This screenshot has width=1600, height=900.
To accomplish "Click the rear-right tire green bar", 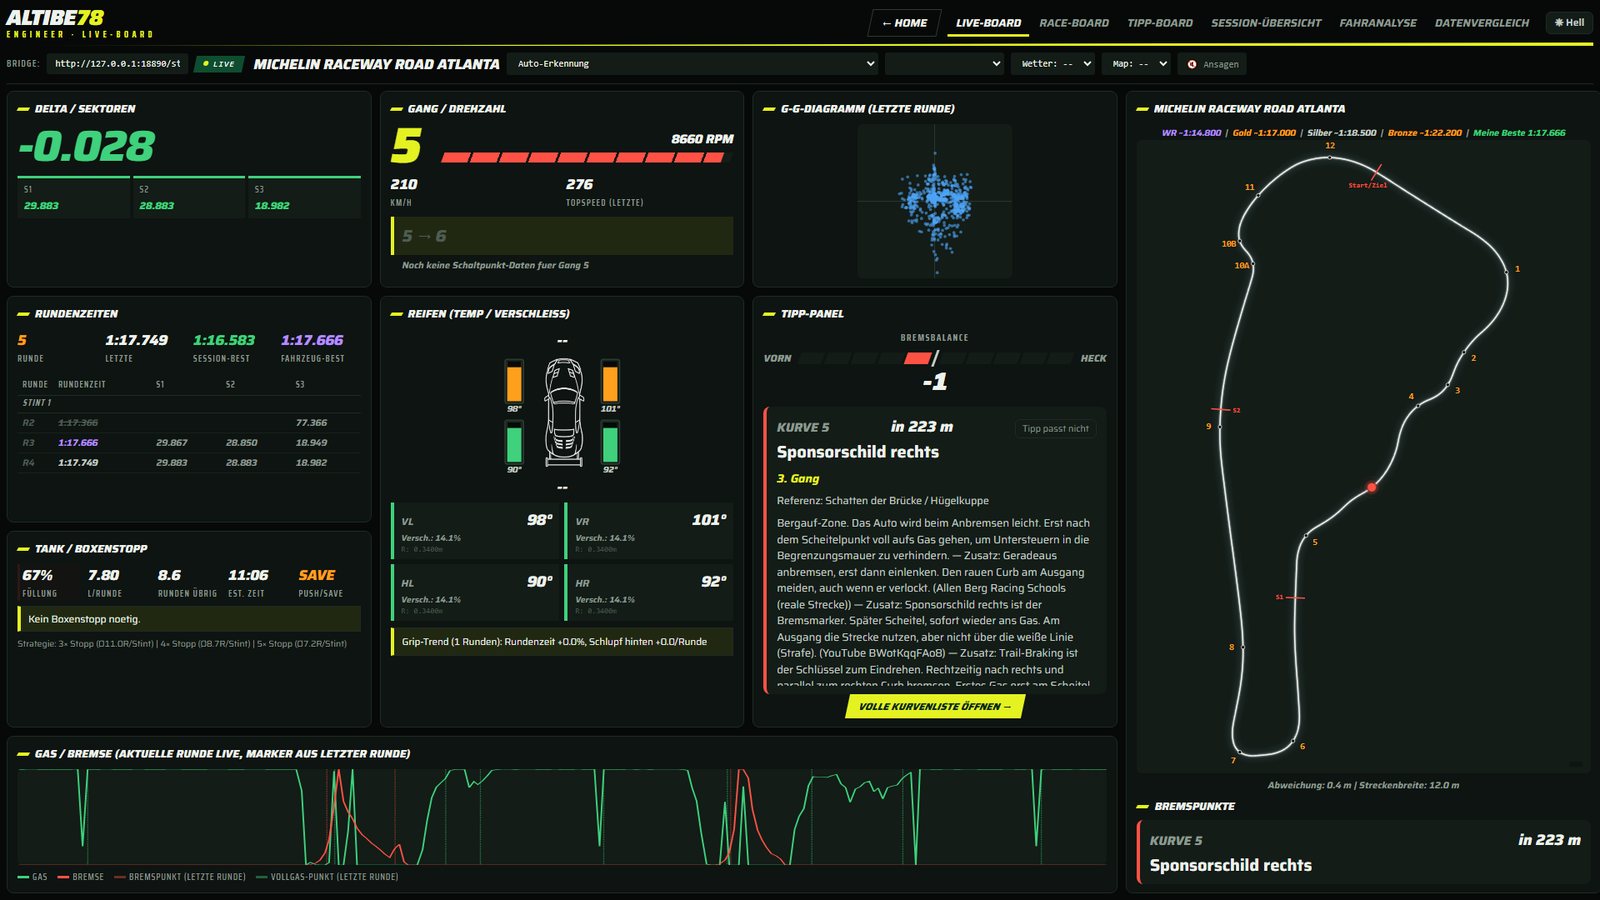I will point(610,442).
